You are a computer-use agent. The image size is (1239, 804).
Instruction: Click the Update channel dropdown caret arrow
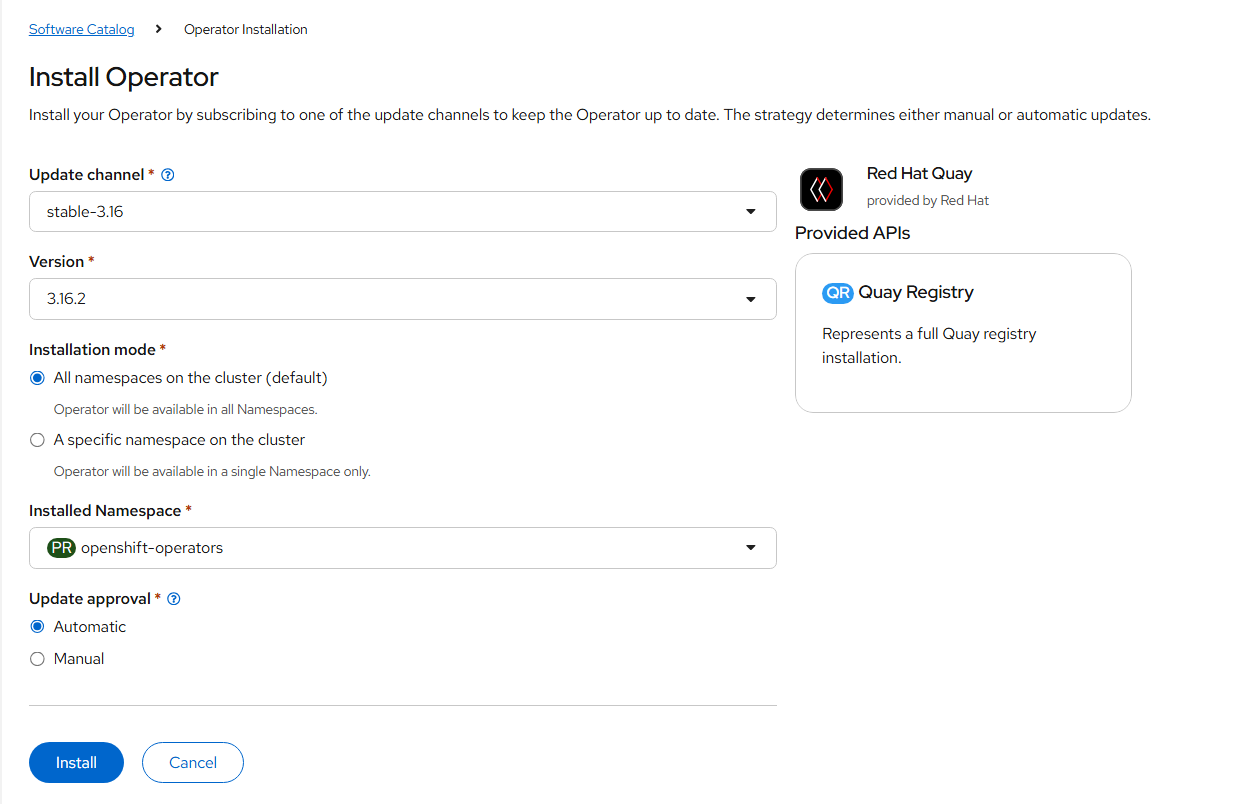coord(751,212)
